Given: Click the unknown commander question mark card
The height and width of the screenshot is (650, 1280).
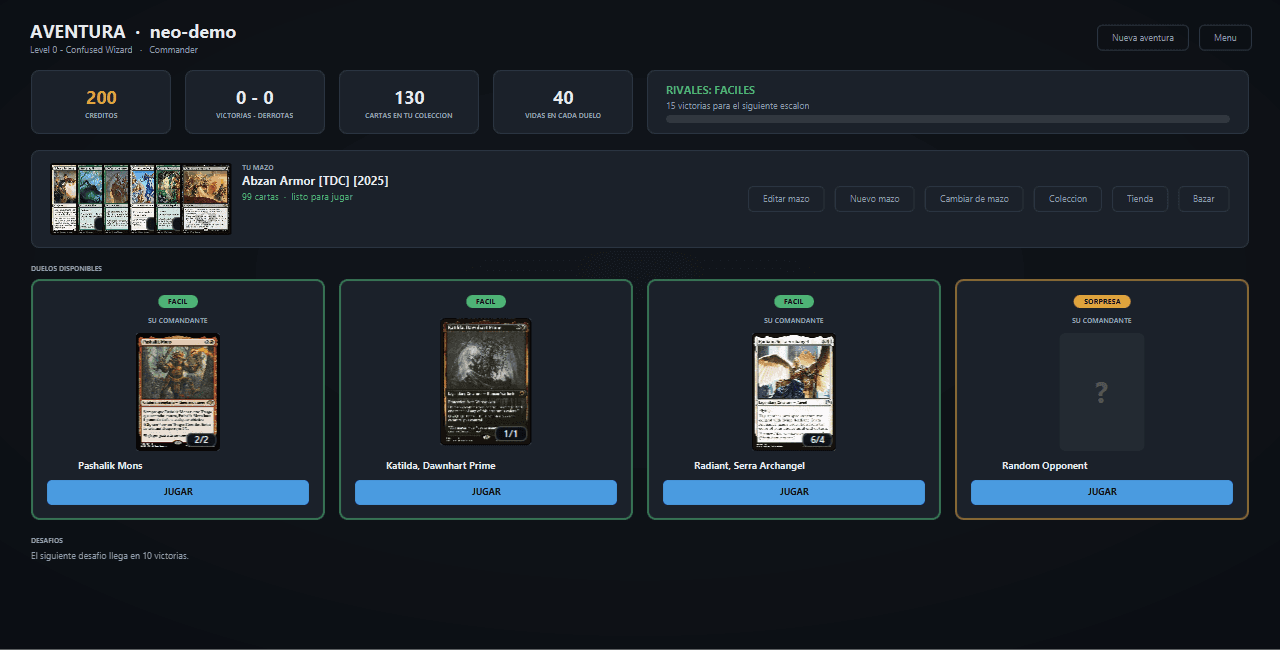Looking at the screenshot, I should (x=1102, y=392).
